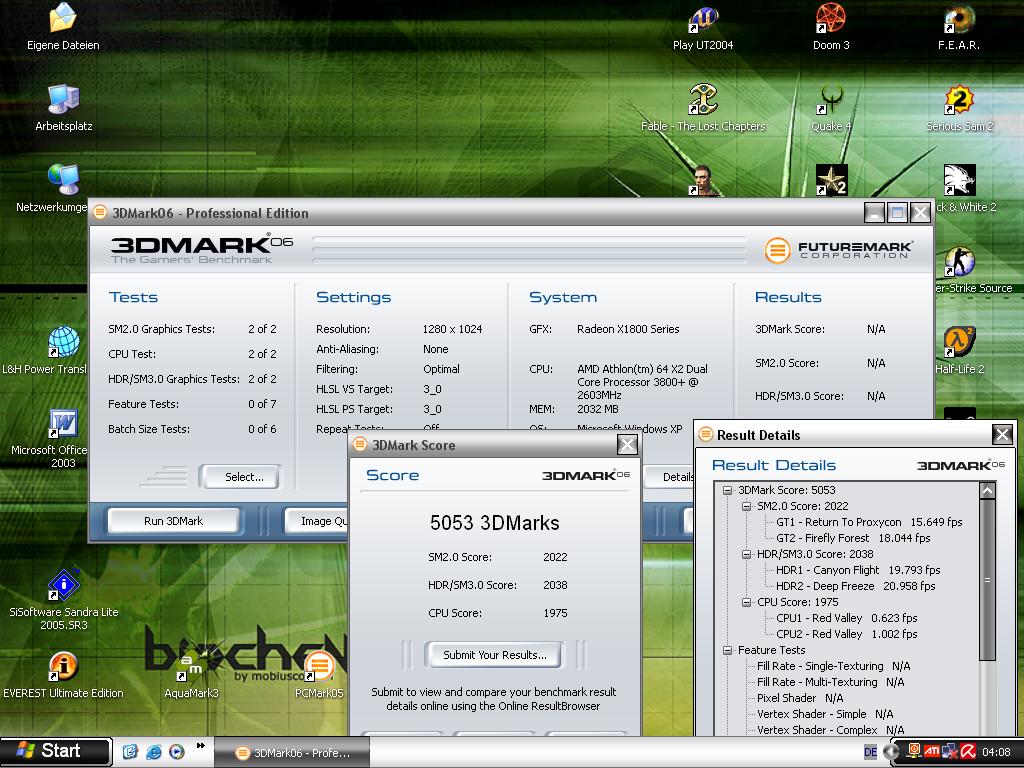
Task: Collapse the HDR/SM3.0 Score: 2038 node
Action: [746, 554]
